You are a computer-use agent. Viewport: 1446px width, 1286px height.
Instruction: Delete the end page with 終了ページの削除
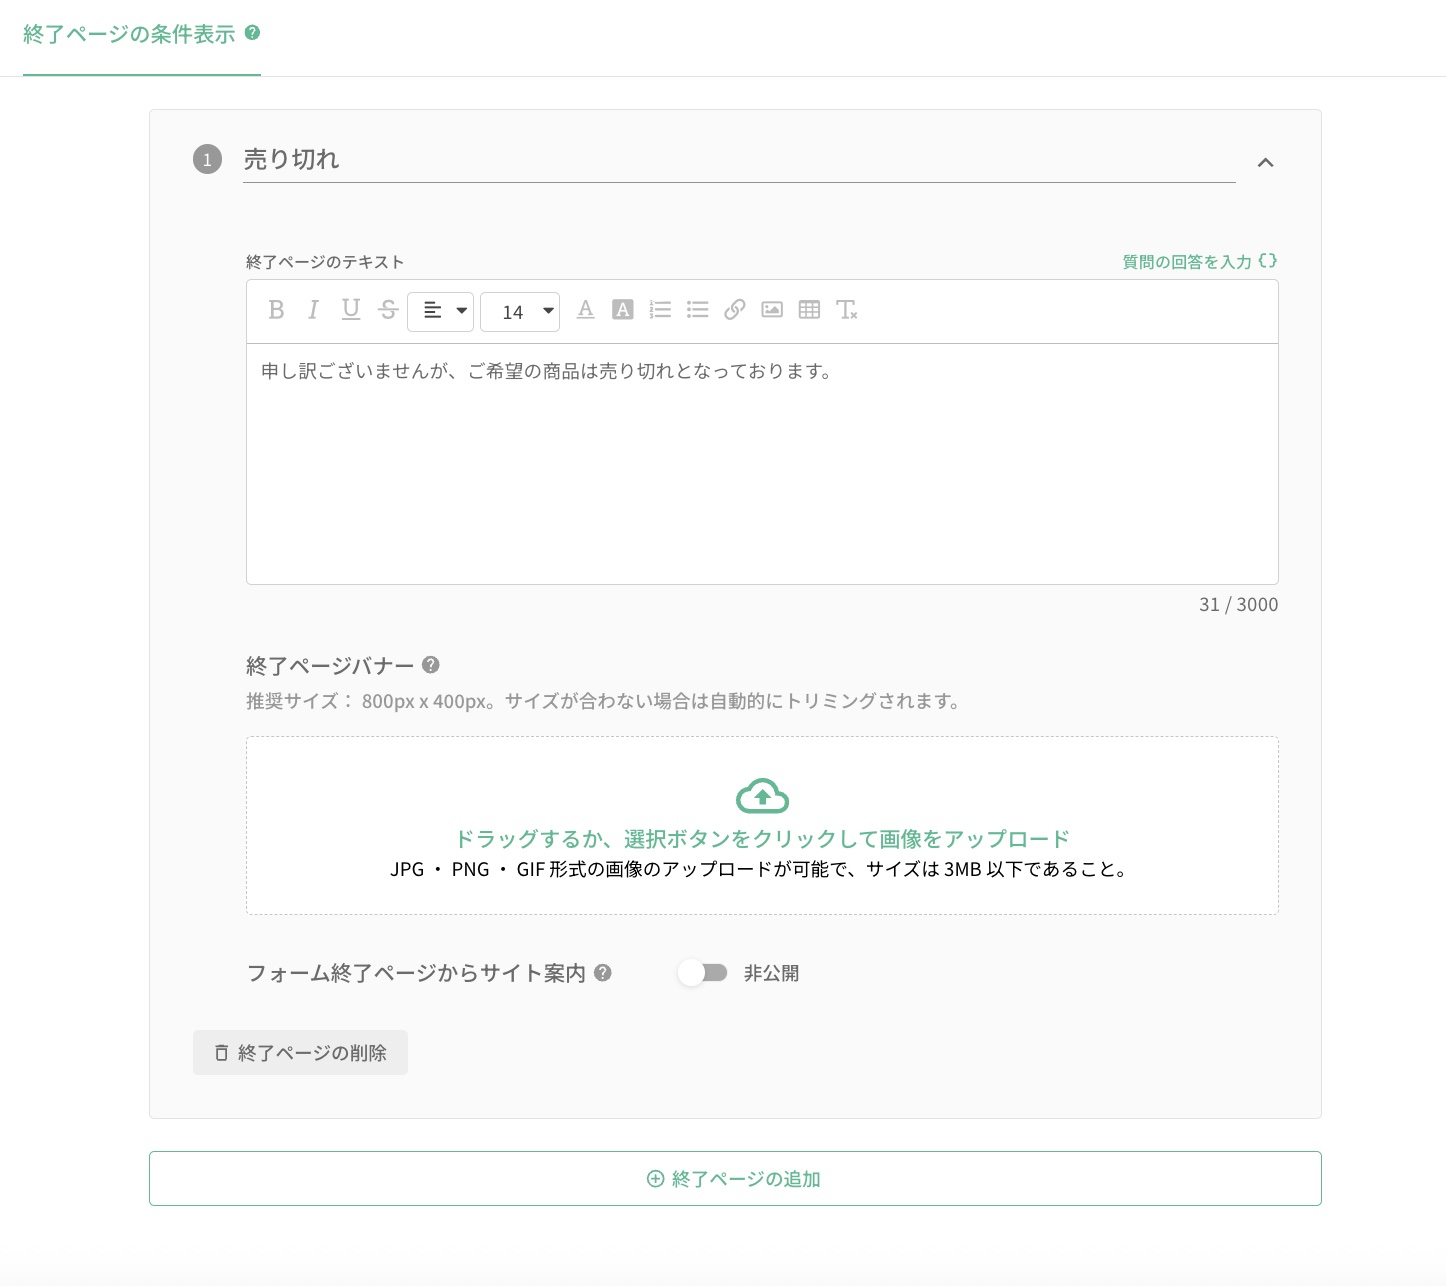coord(300,1053)
